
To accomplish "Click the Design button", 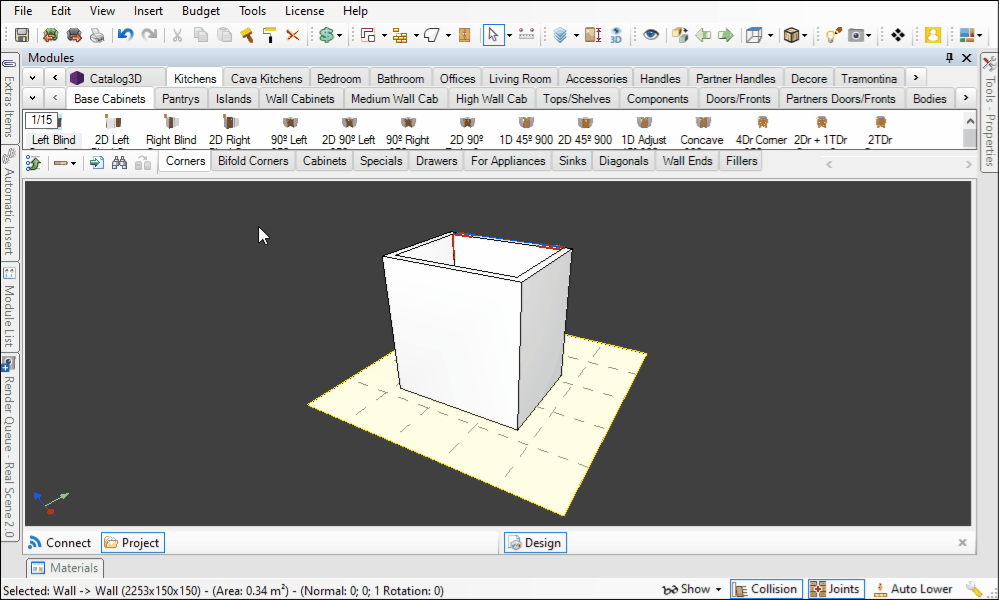I will point(535,543).
